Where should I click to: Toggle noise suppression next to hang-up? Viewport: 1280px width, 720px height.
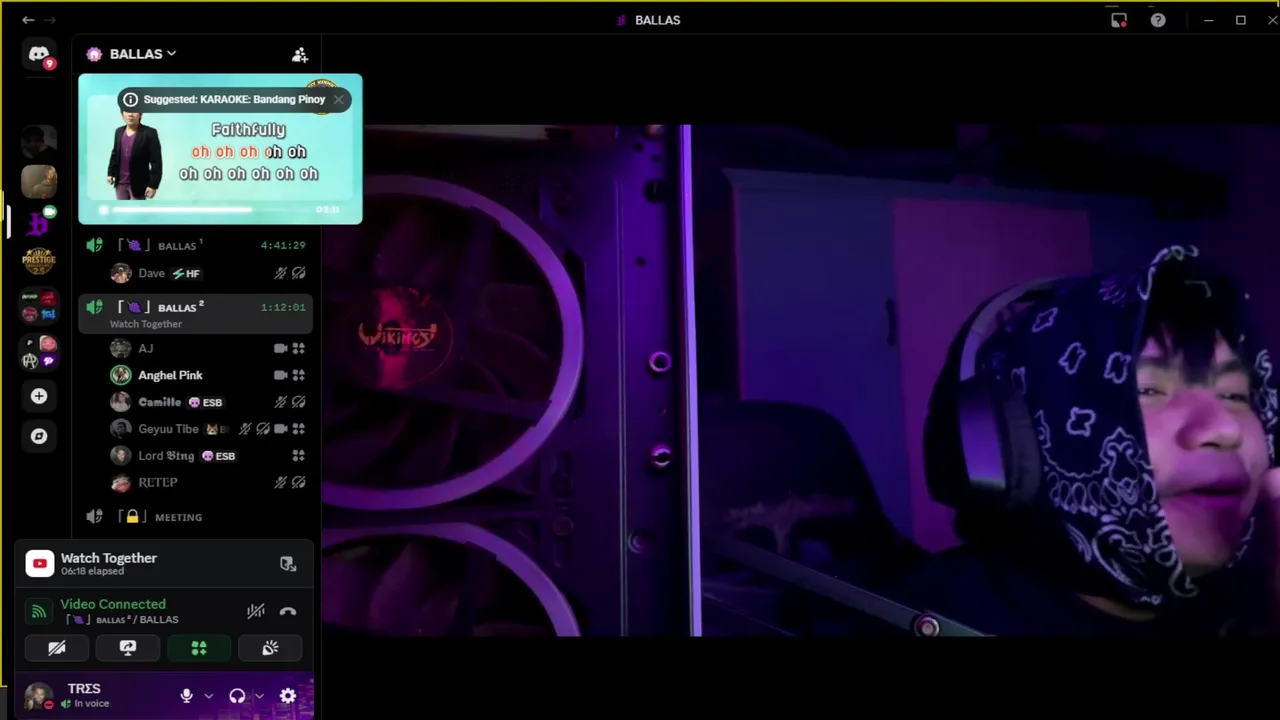256,611
